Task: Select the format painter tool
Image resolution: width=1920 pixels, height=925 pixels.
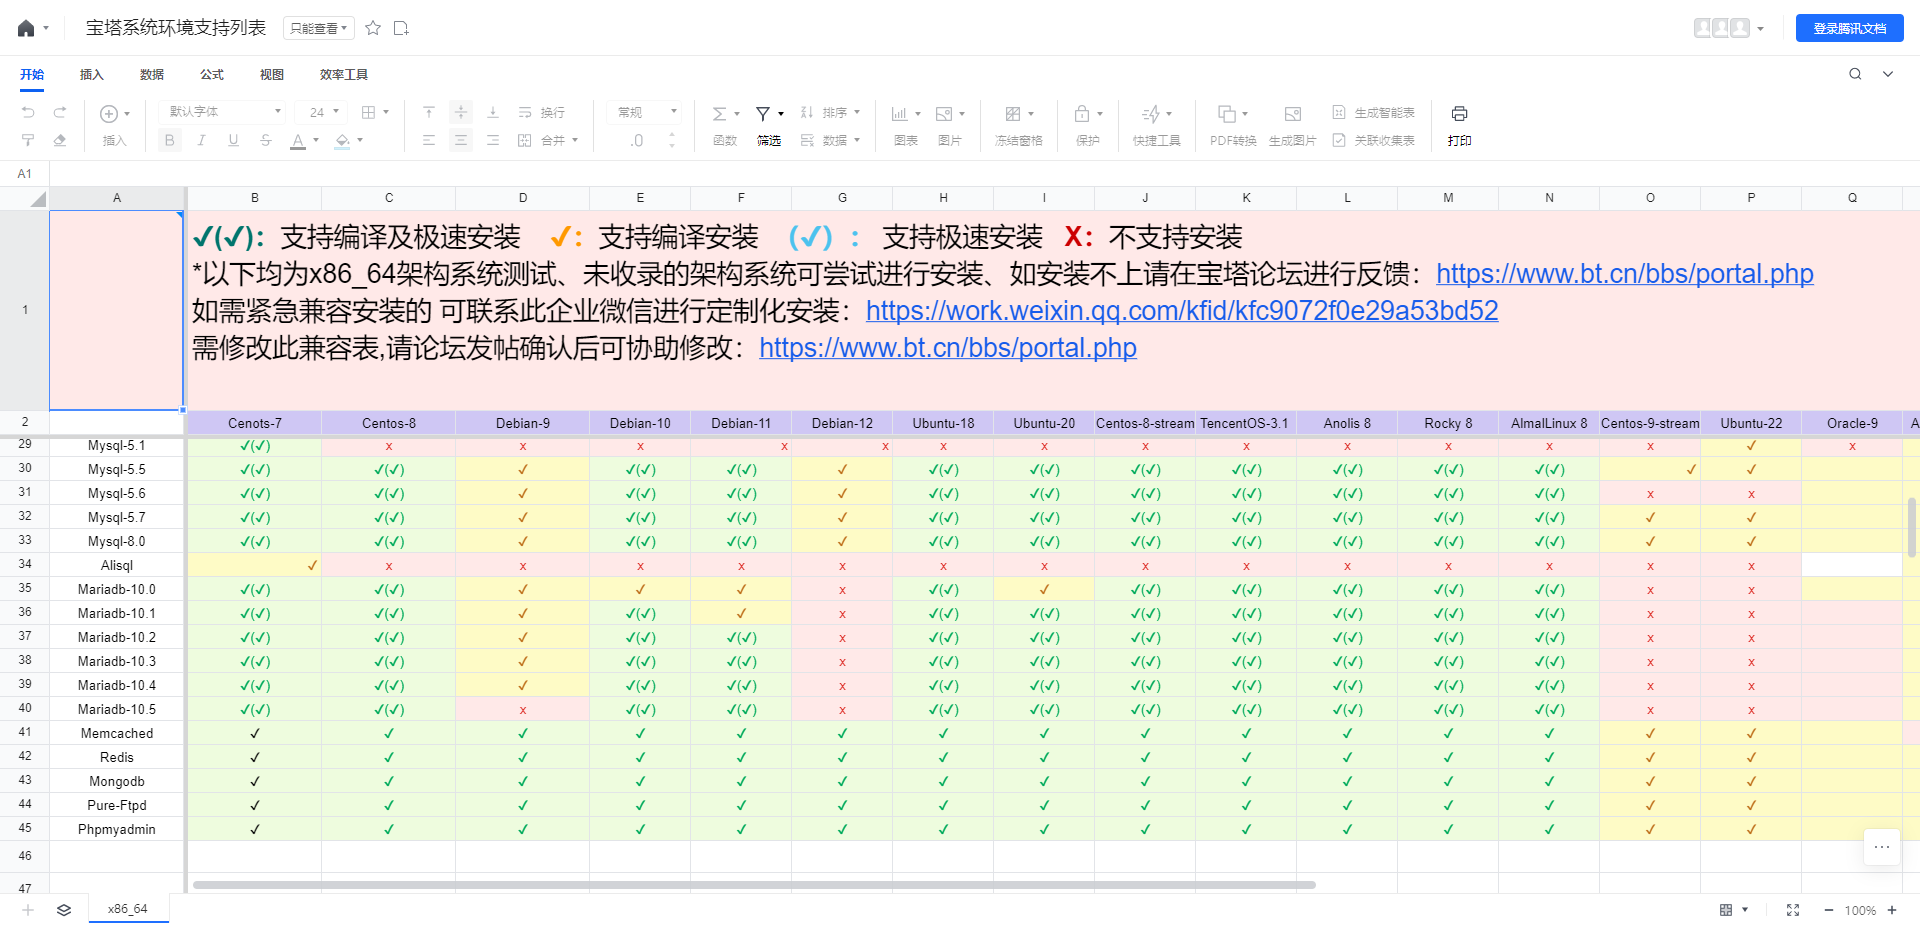Action: (28, 140)
